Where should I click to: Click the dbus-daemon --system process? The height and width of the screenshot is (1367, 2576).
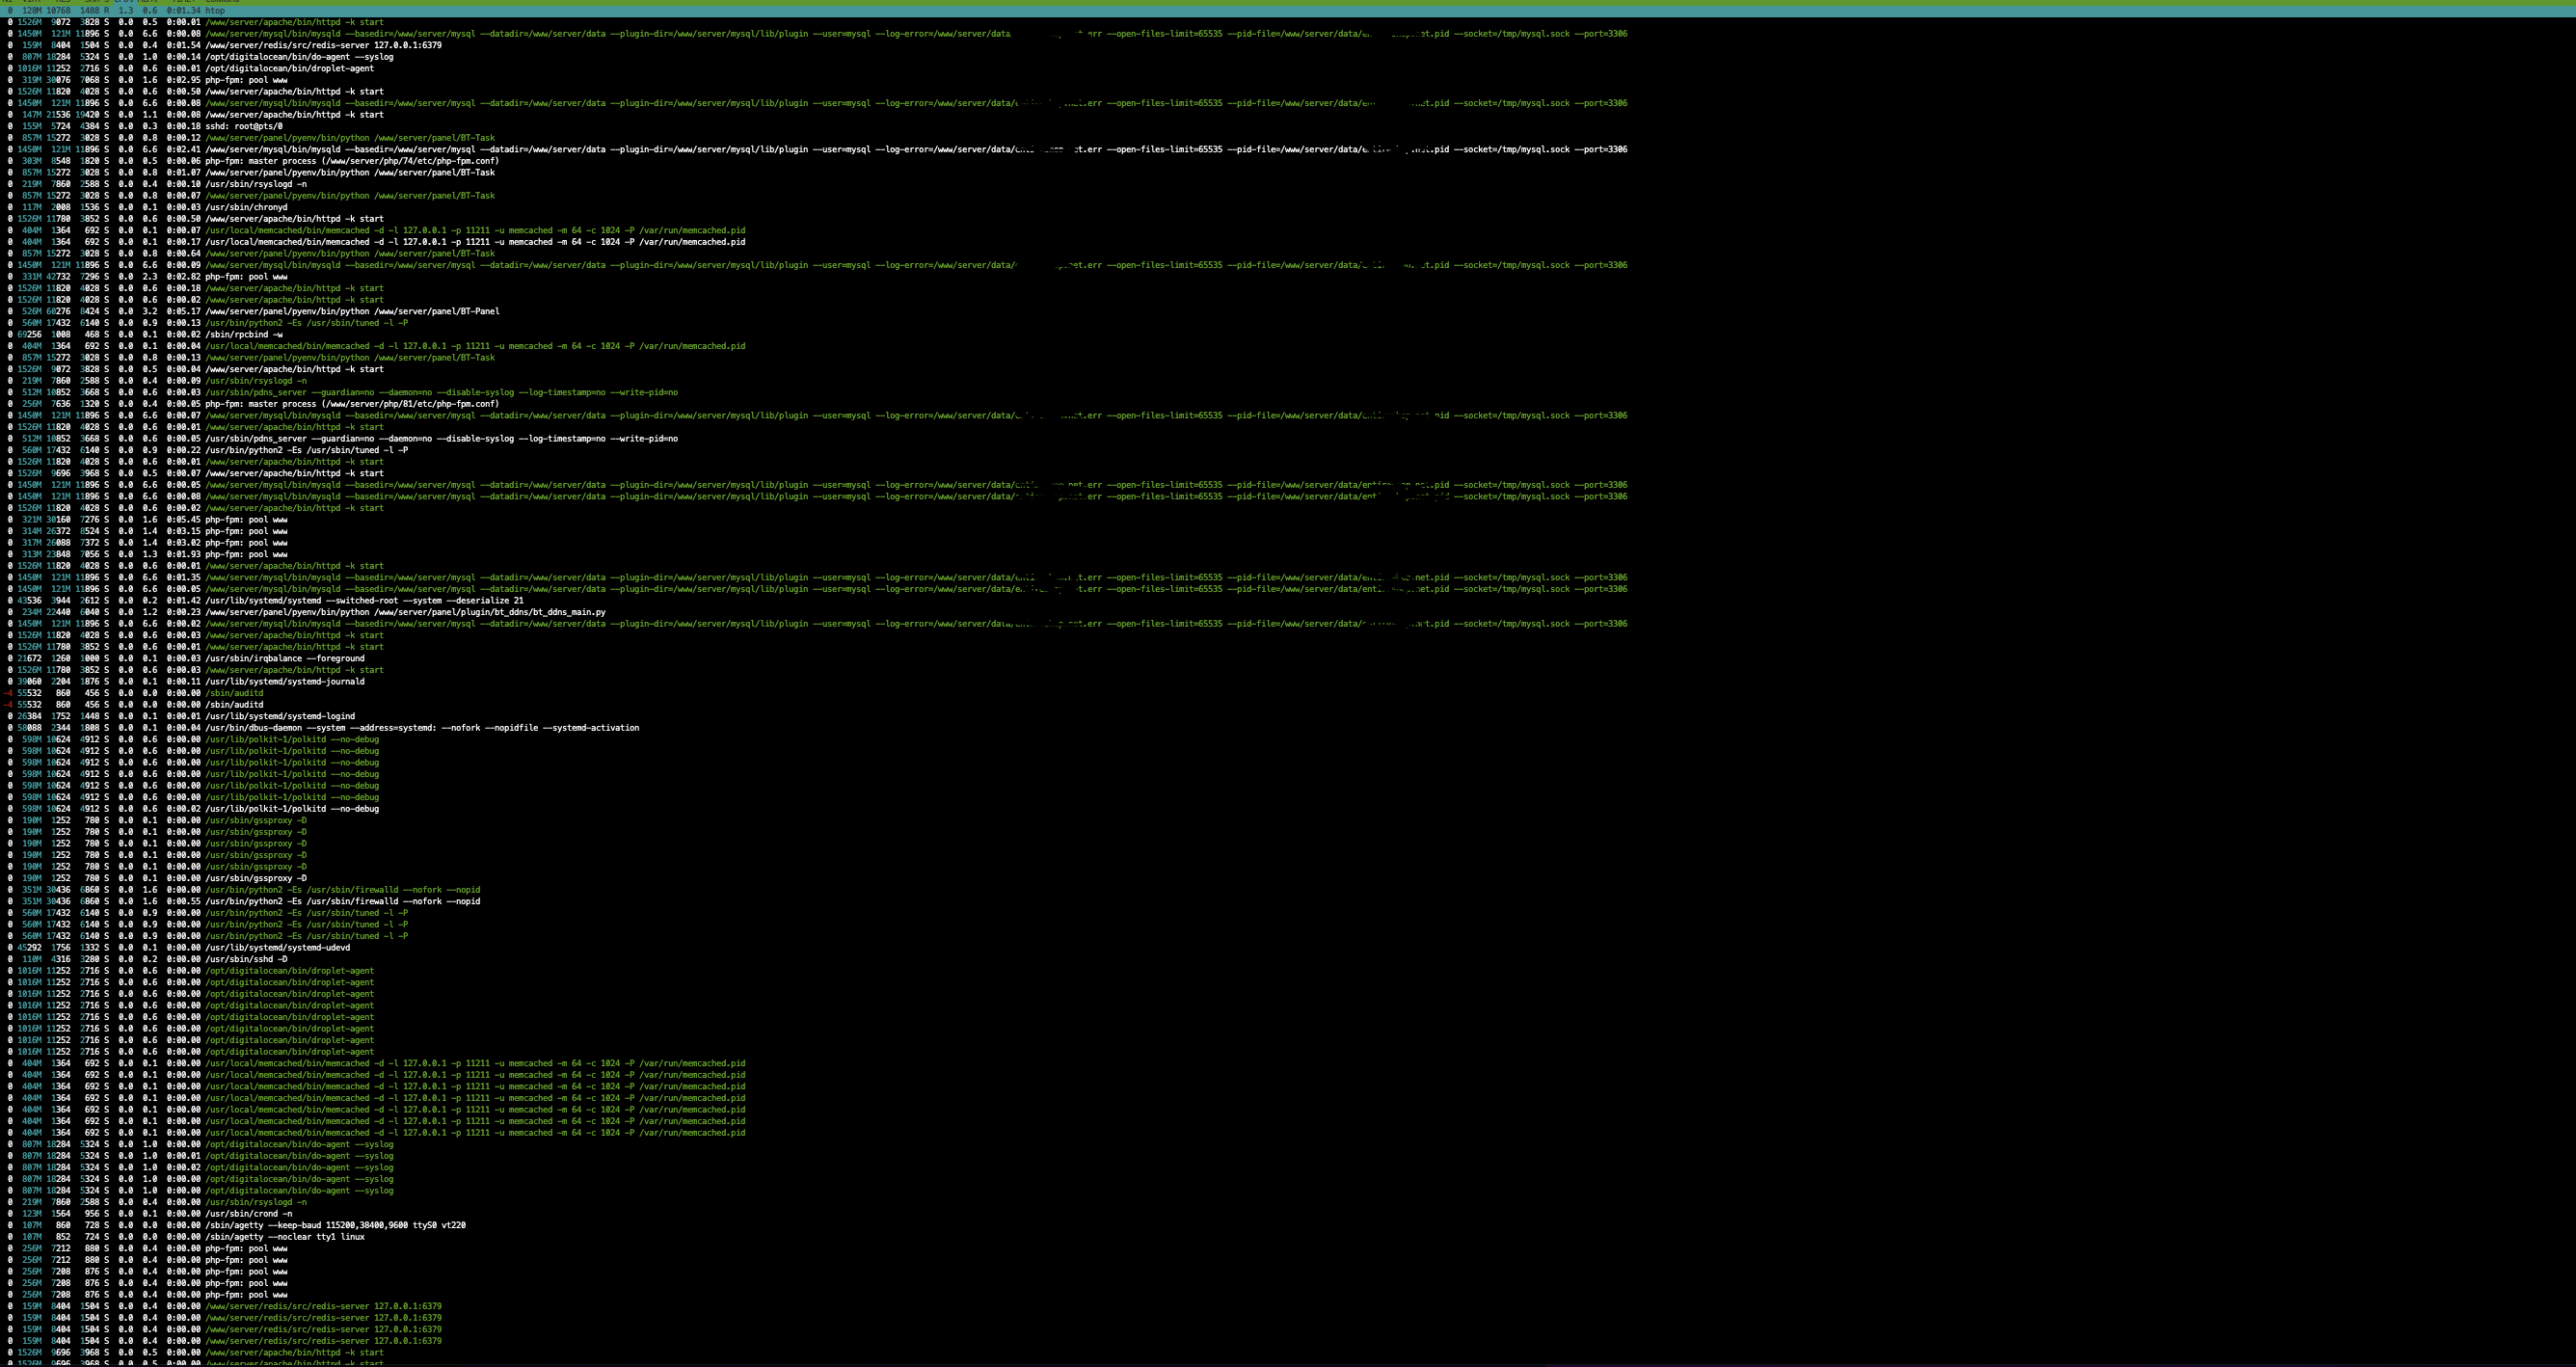[422, 728]
